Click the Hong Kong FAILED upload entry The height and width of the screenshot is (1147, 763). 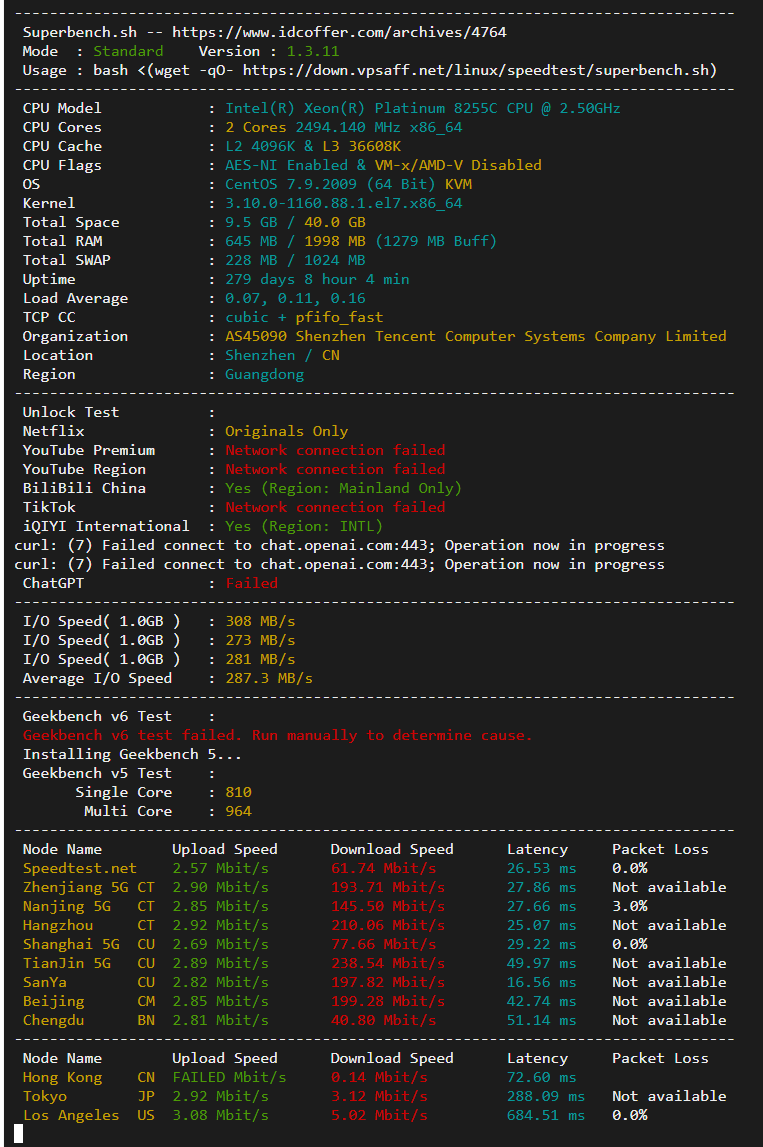coord(229,1077)
